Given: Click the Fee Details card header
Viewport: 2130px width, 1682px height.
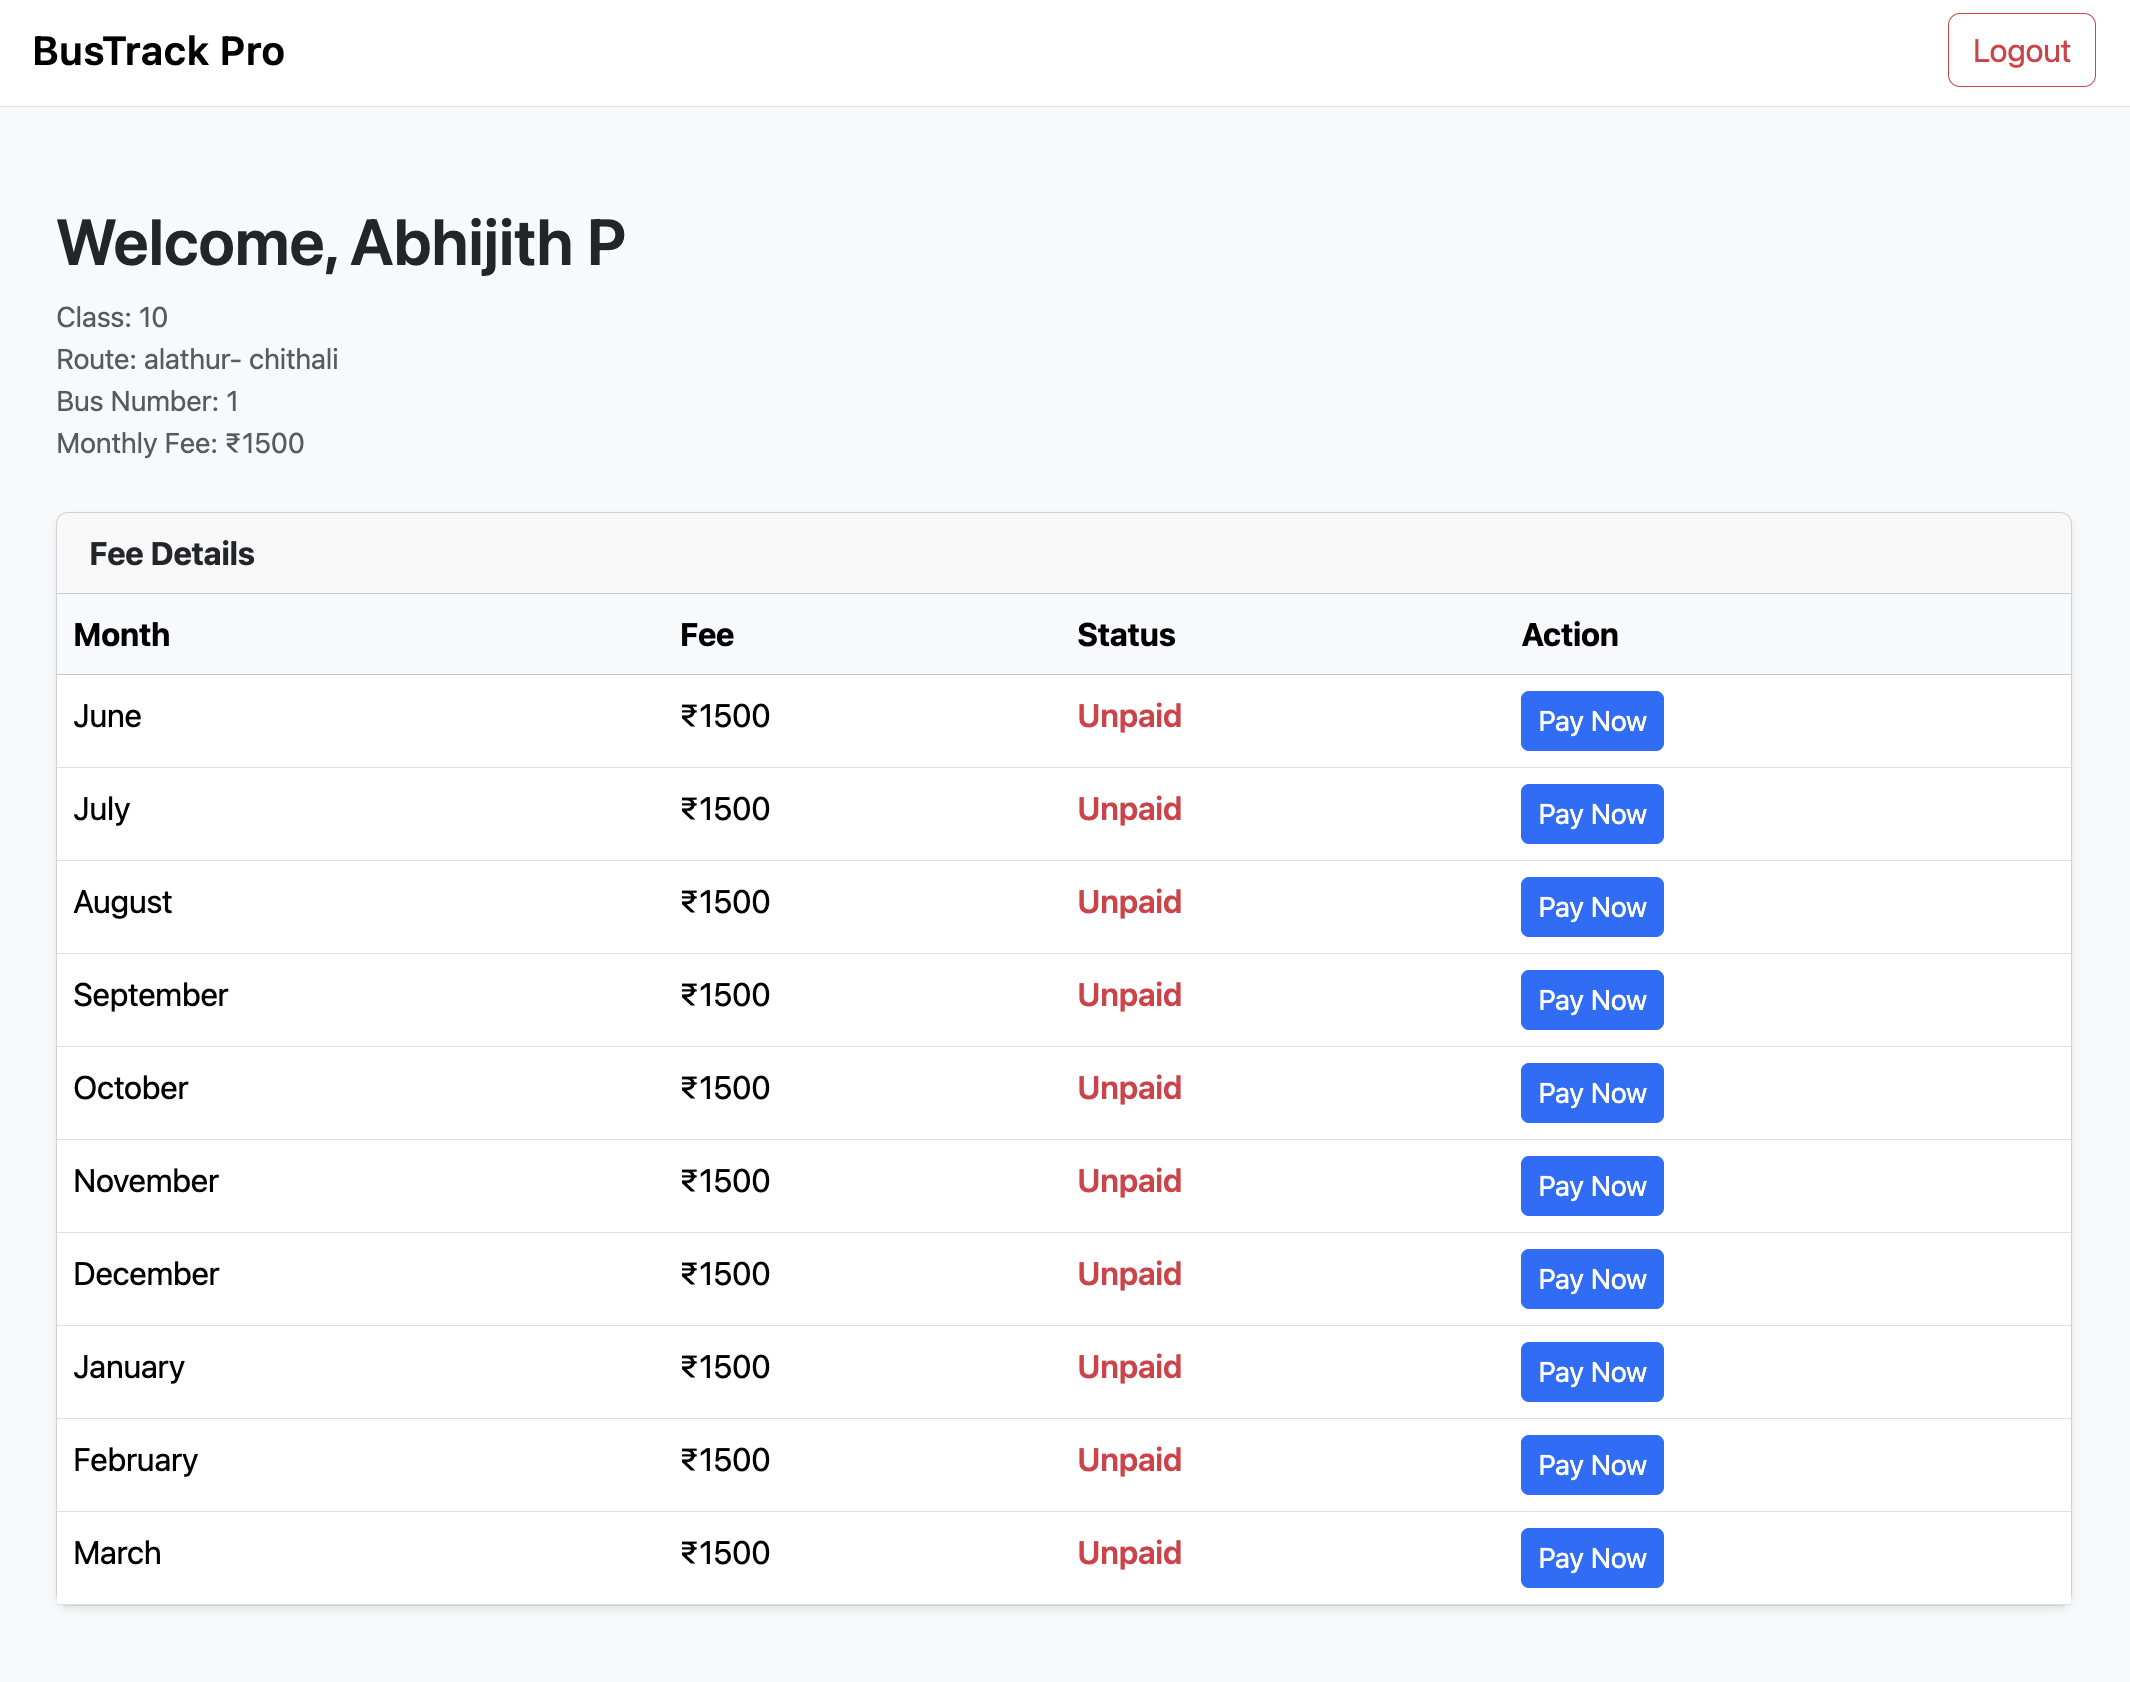Looking at the screenshot, I should coord(172,554).
